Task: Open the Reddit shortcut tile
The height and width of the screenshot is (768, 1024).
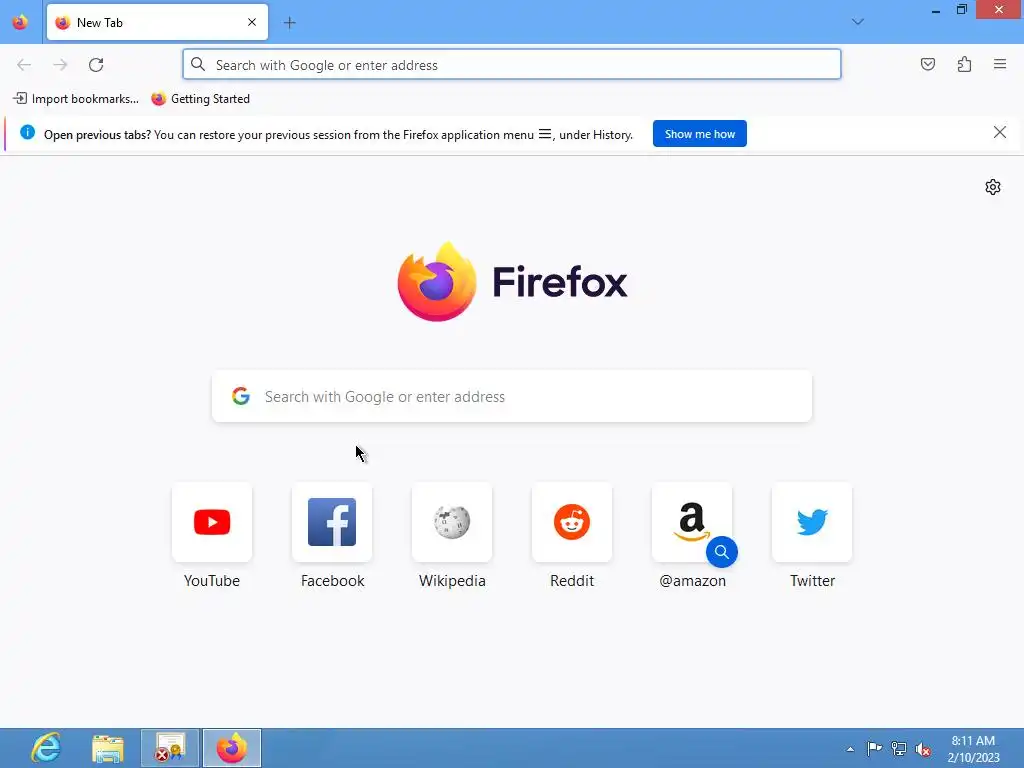Action: [572, 522]
